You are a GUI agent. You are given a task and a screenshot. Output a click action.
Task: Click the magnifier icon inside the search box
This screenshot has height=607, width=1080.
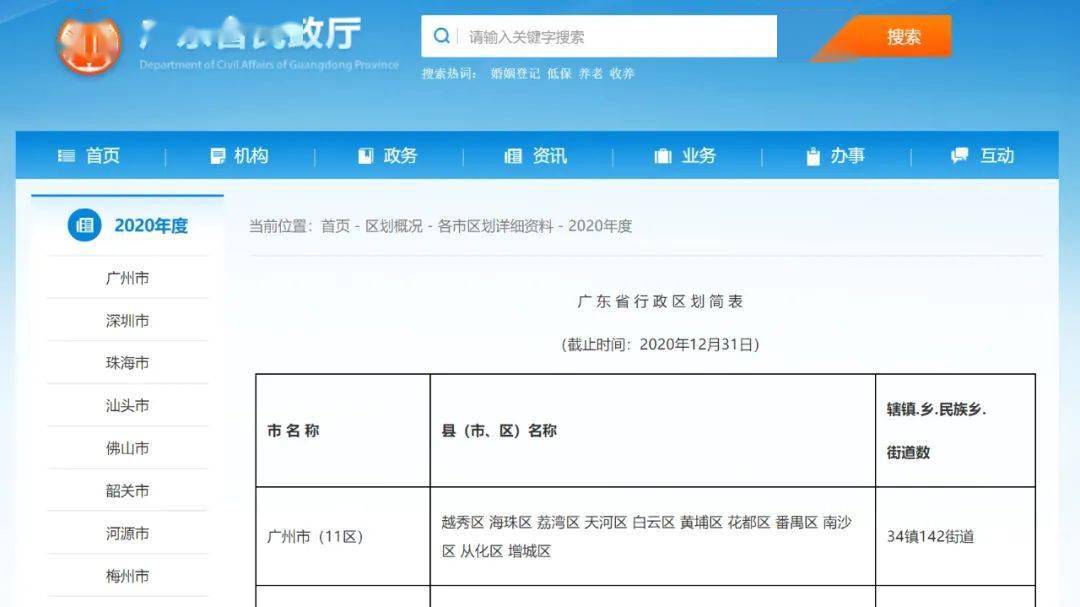coord(441,35)
